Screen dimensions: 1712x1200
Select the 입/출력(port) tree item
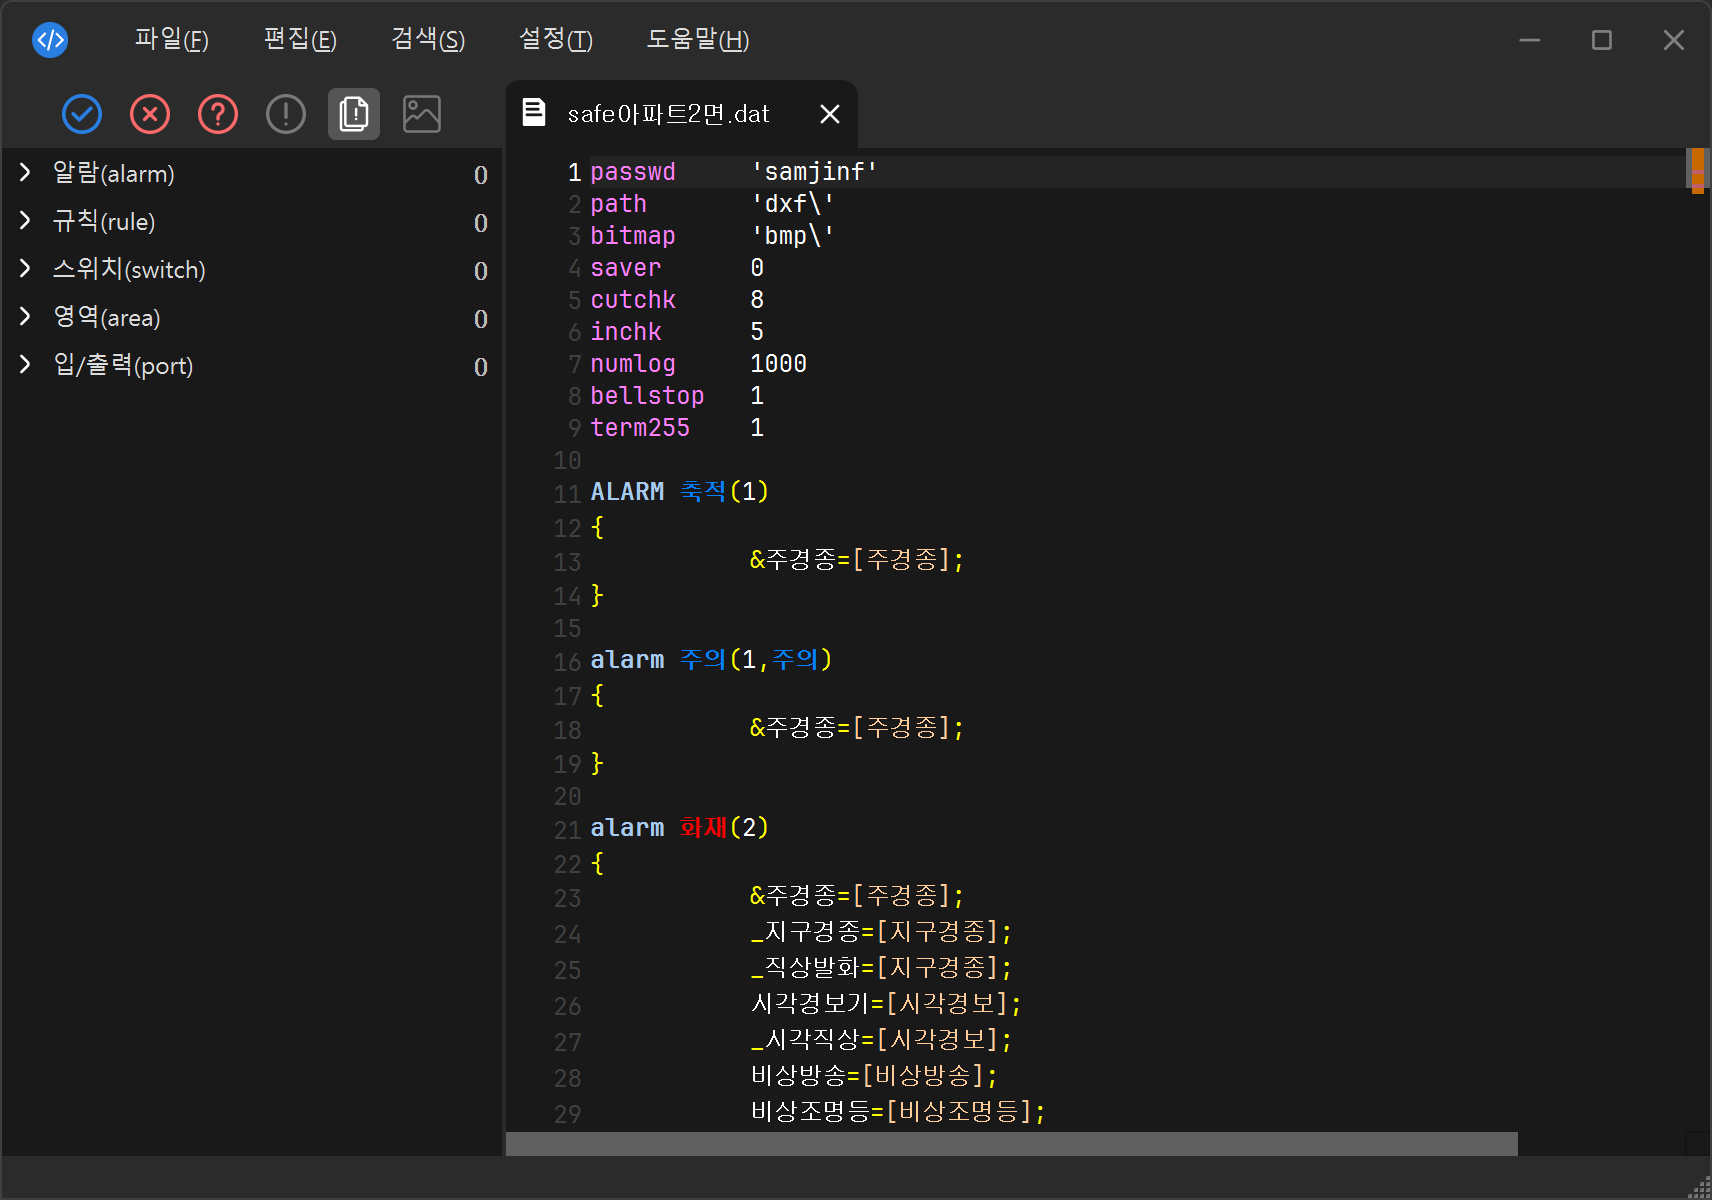123,365
